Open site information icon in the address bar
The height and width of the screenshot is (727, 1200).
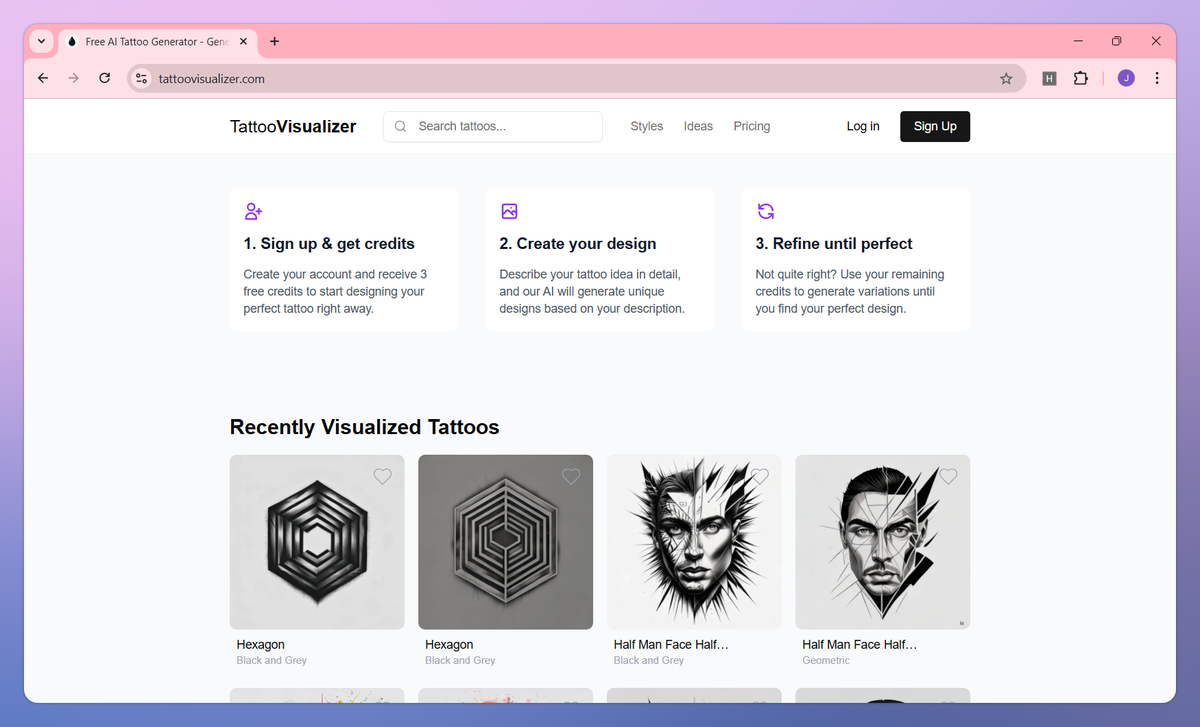click(x=140, y=78)
